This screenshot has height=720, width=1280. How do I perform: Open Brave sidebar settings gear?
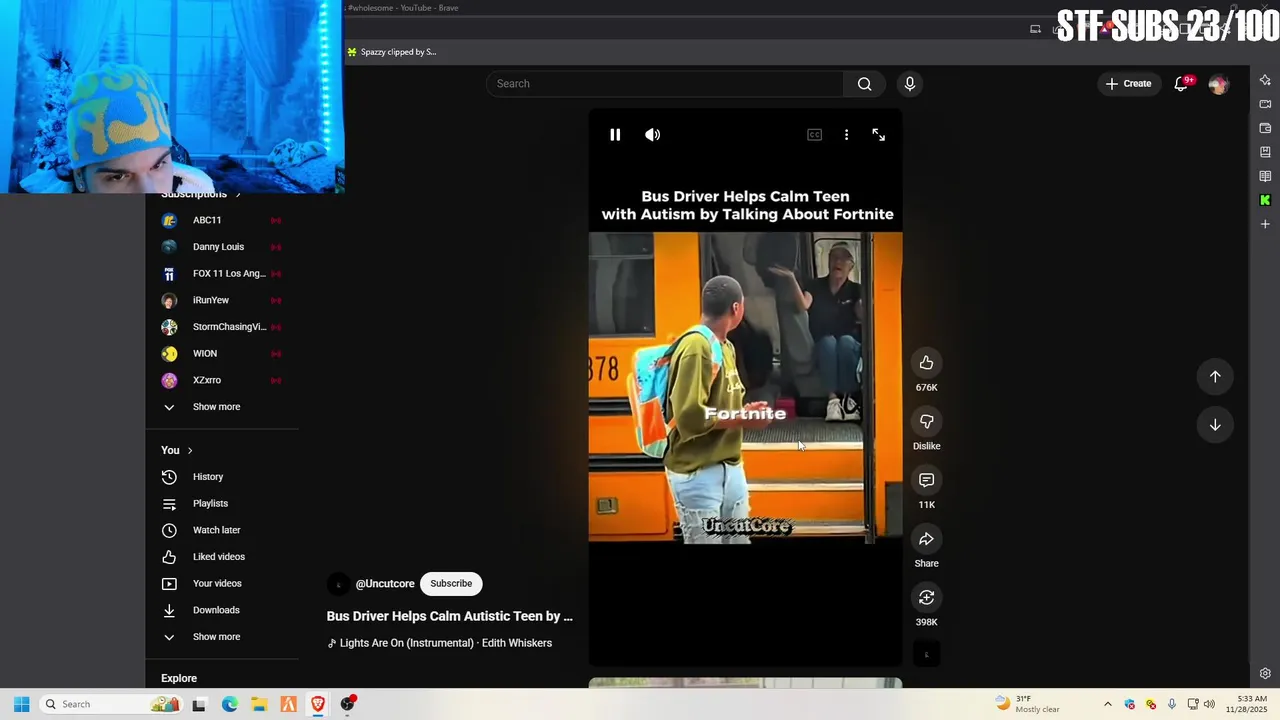click(x=1265, y=674)
